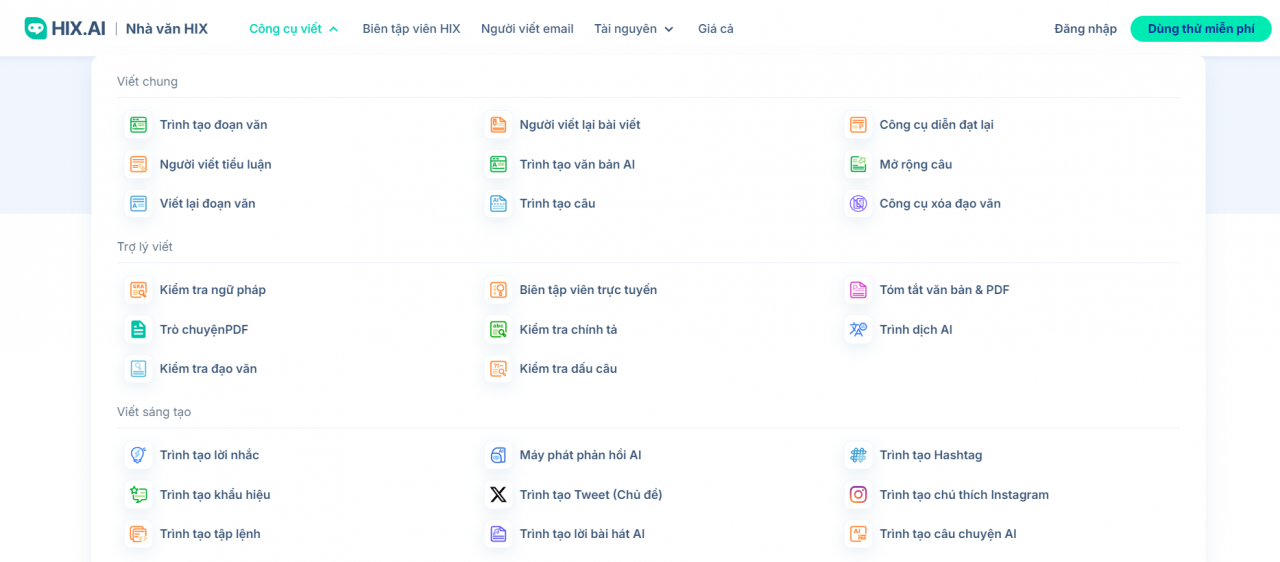
Task: Open Người viết email from navigation
Action: (527, 29)
